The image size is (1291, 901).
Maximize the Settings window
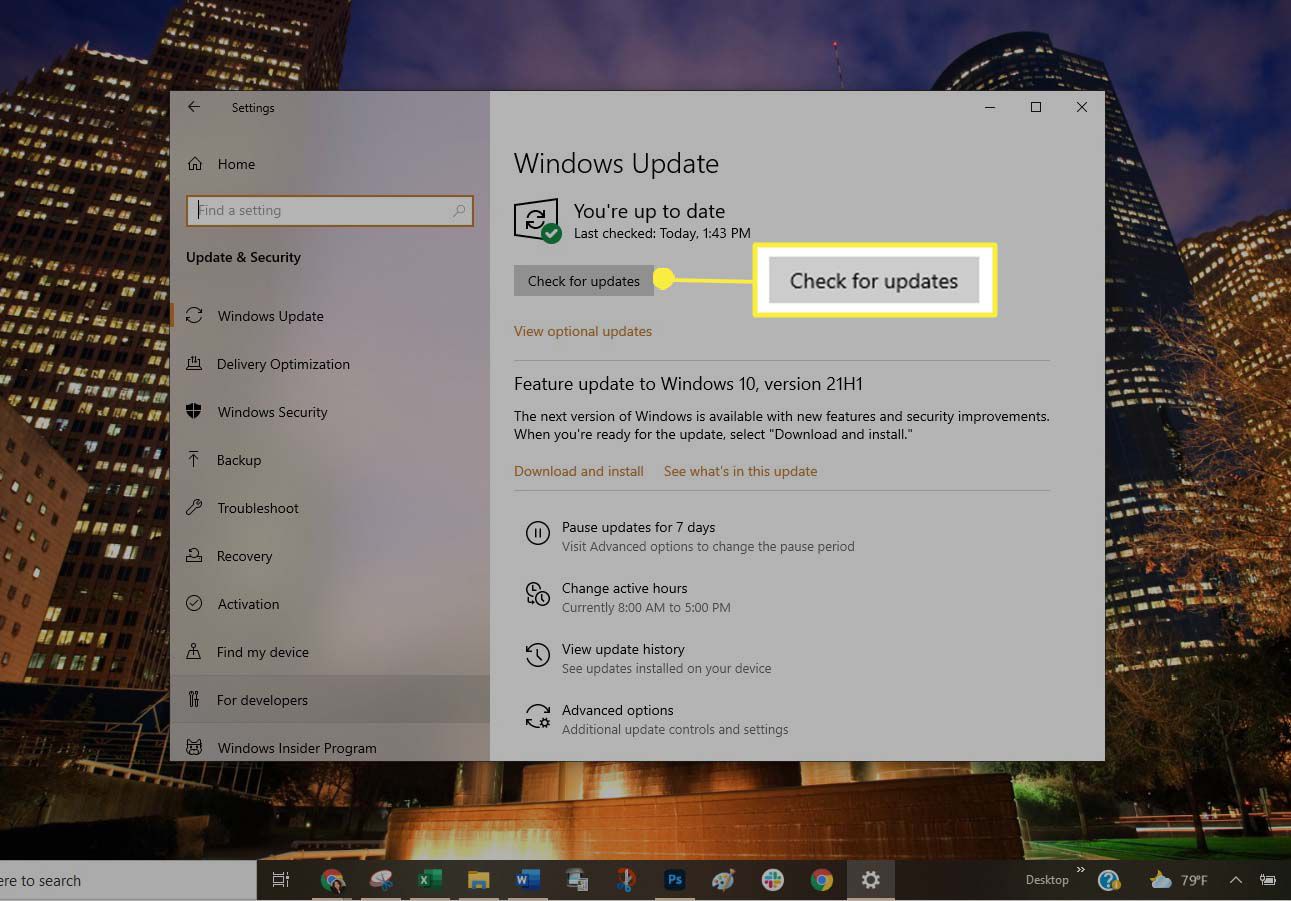point(1036,107)
